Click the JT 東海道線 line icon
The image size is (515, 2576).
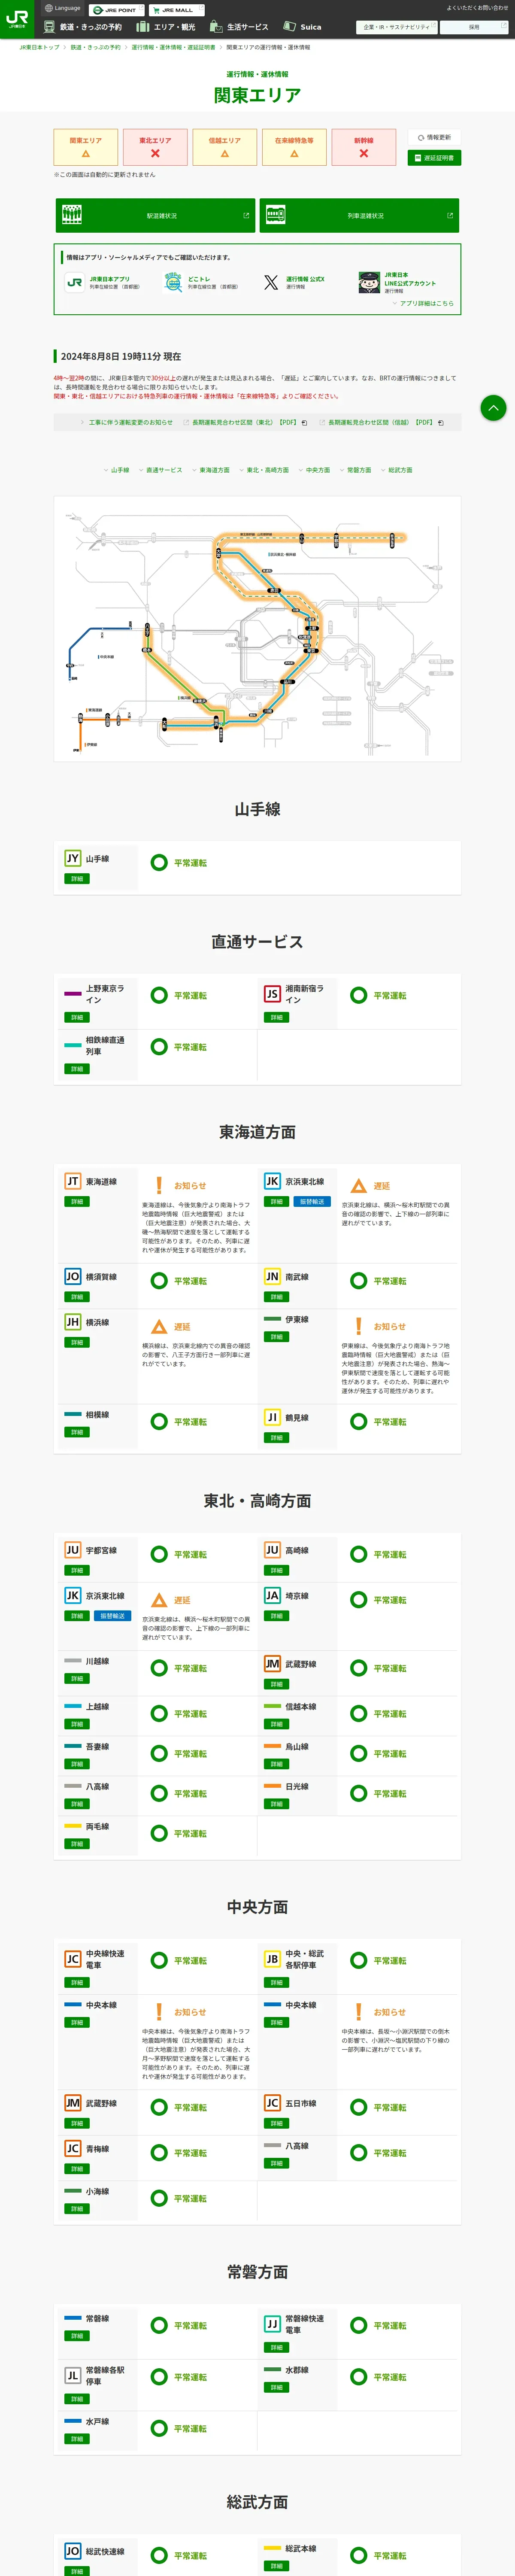72,1181
